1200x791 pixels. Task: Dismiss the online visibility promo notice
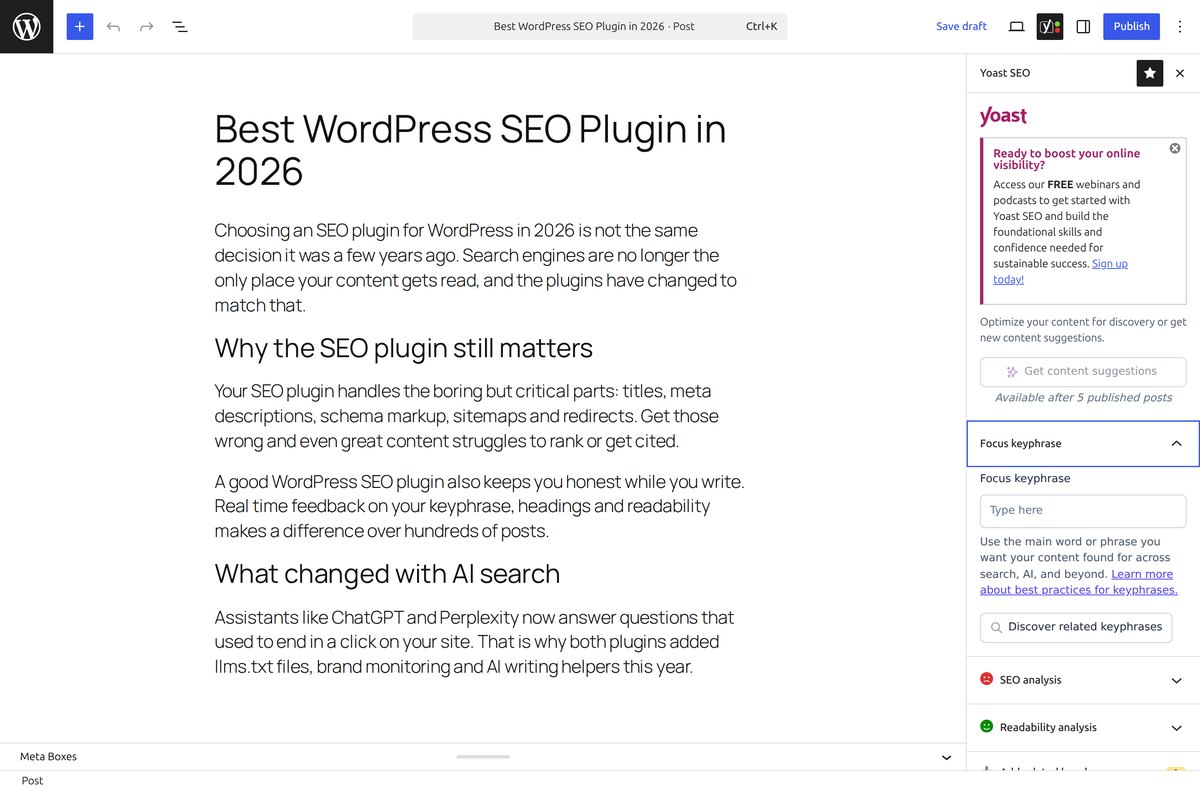[1175, 148]
